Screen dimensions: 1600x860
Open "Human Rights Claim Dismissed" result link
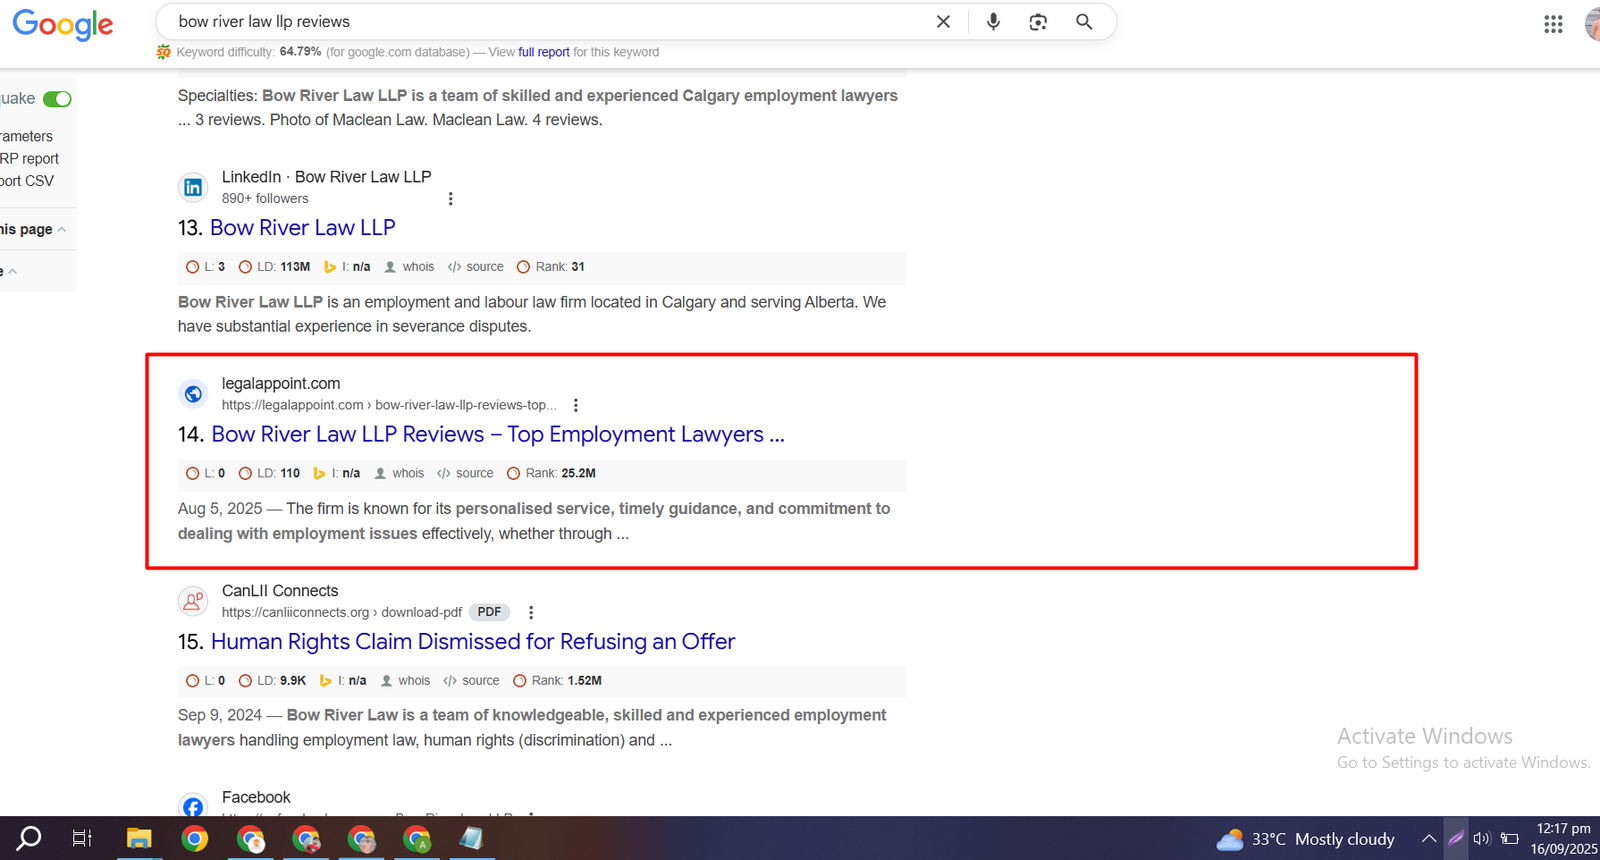(x=472, y=642)
